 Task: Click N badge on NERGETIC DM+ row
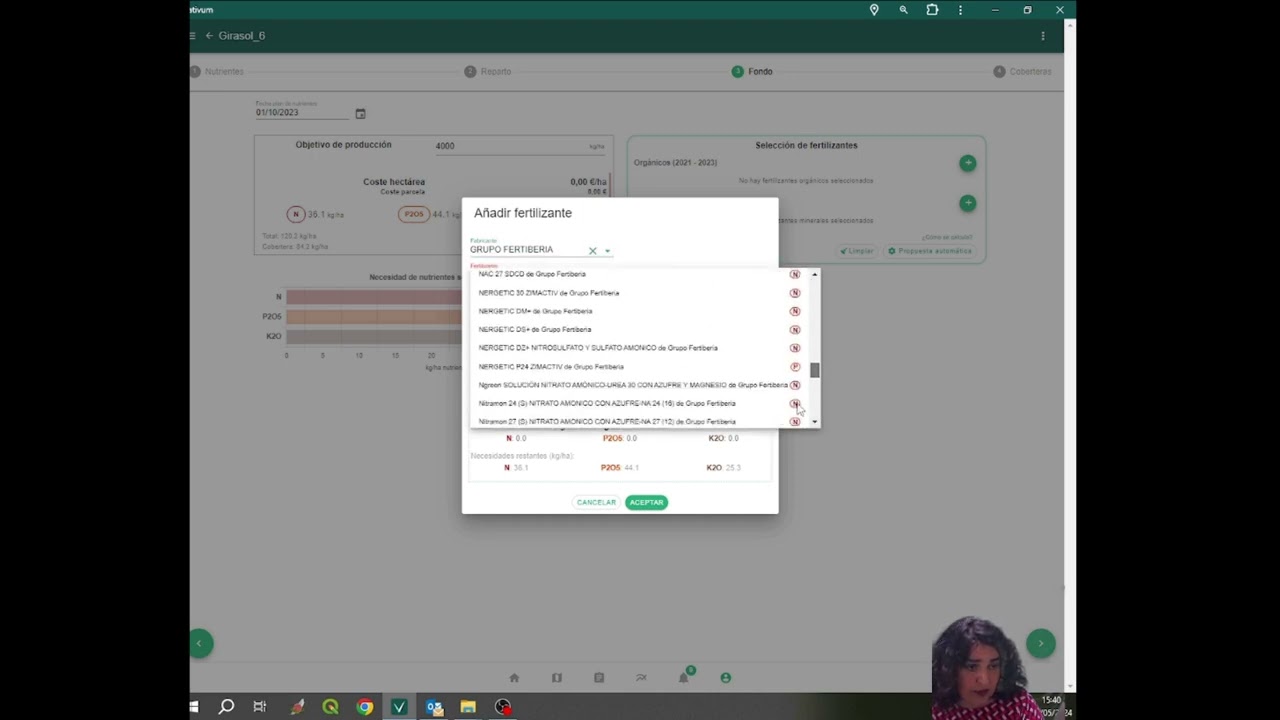[795, 311]
